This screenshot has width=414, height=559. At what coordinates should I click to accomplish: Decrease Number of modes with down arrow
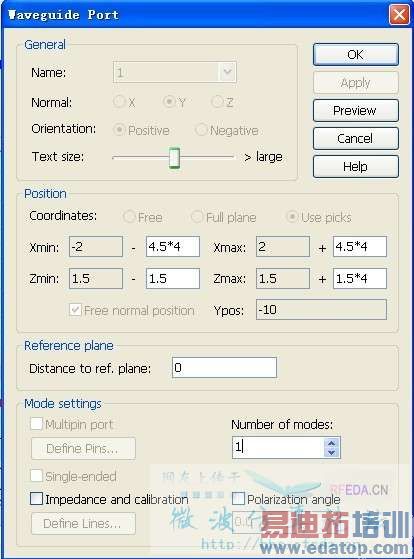pos(331,452)
